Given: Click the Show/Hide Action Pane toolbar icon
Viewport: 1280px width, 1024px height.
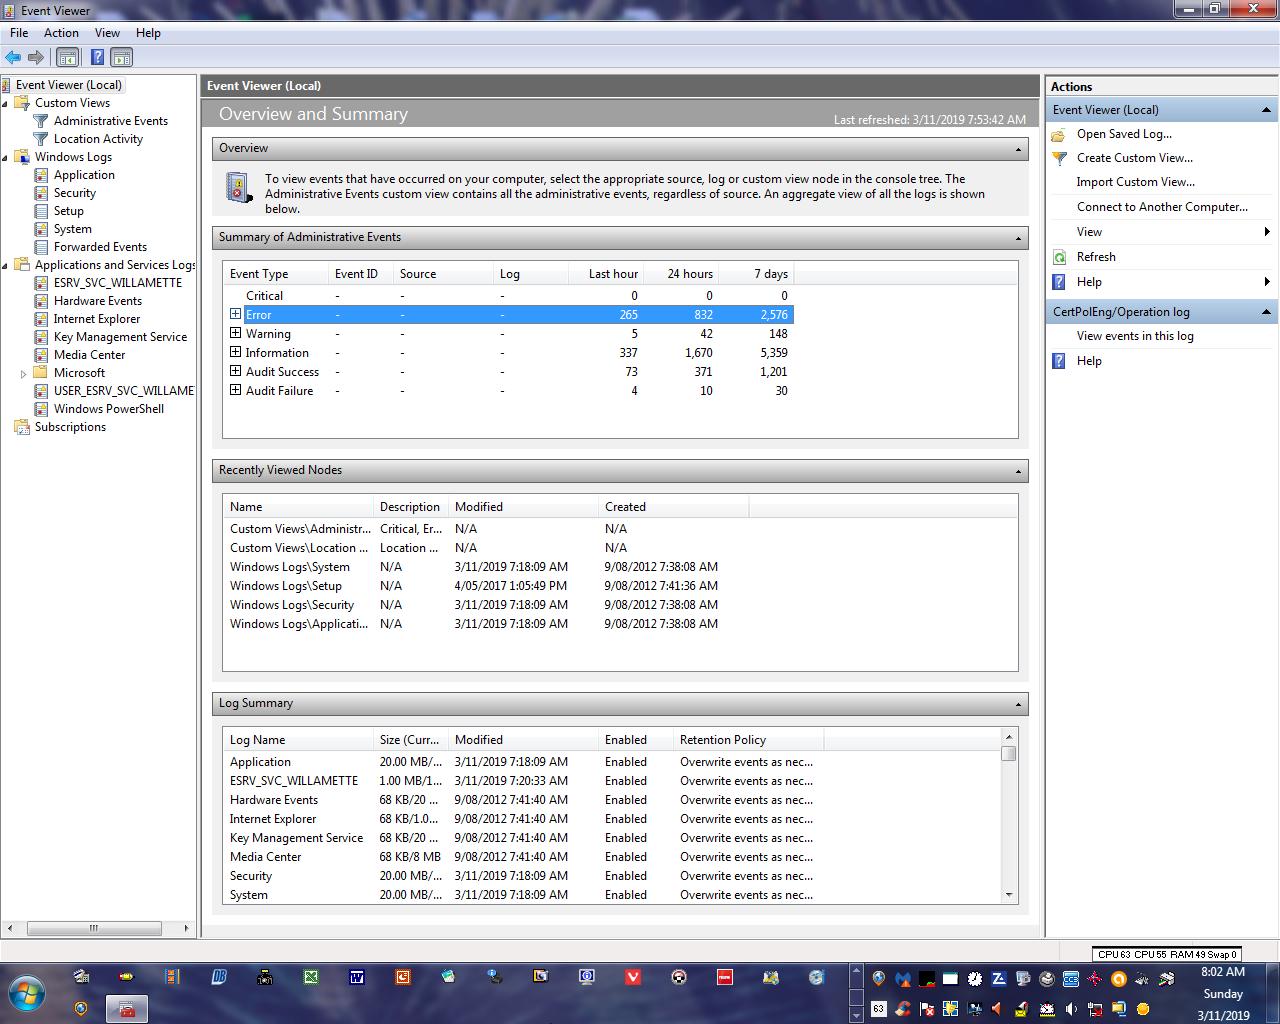Looking at the screenshot, I should pyautogui.click(x=121, y=58).
